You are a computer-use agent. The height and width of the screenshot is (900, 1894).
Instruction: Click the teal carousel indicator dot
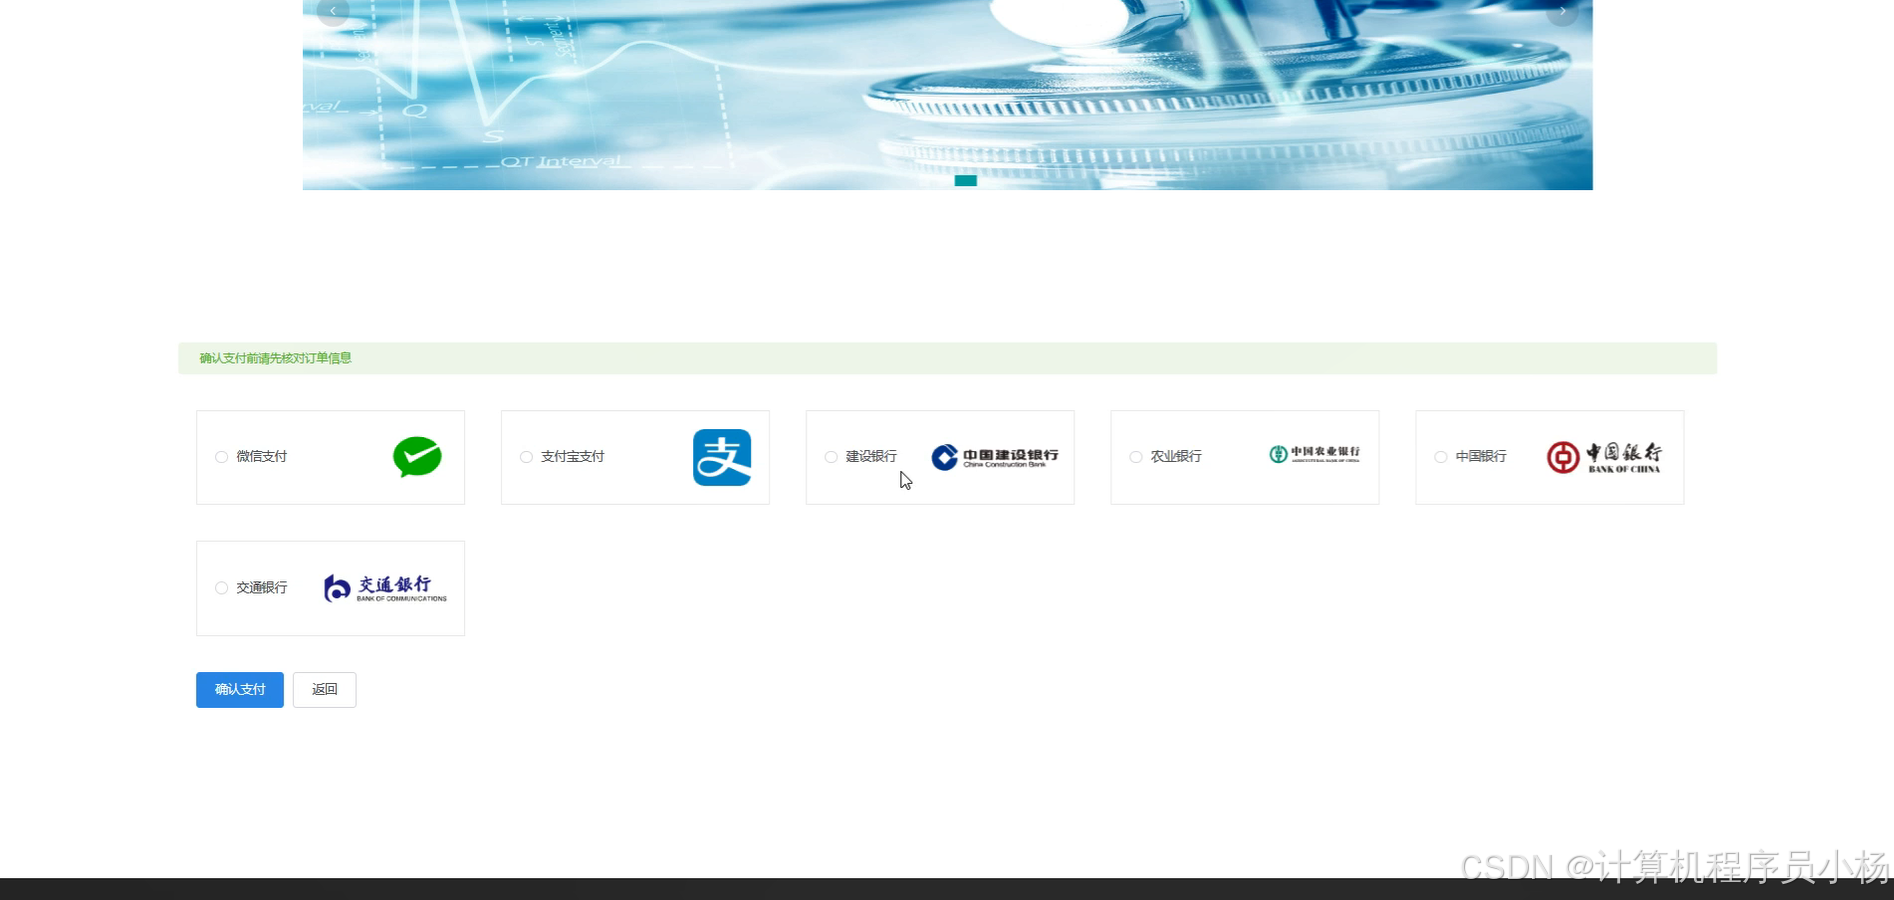(x=965, y=181)
